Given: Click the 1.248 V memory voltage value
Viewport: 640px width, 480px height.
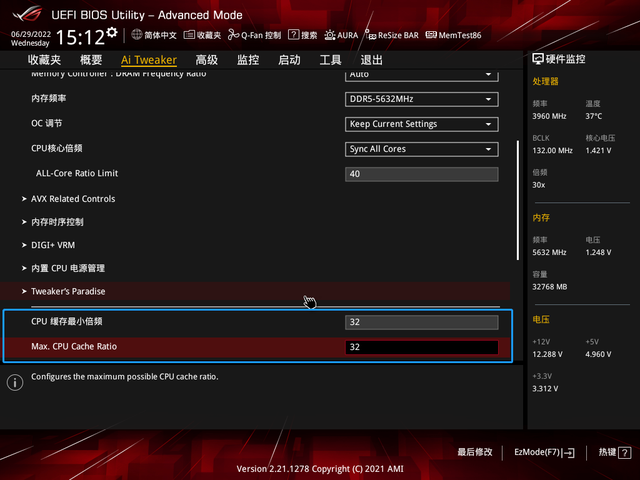Looking at the screenshot, I should click(x=598, y=253).
